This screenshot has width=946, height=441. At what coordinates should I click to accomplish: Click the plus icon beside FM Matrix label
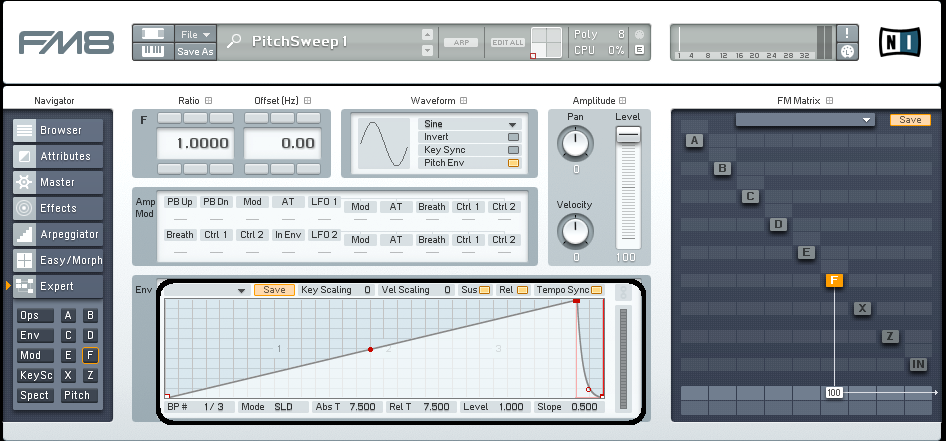(830, 101)
